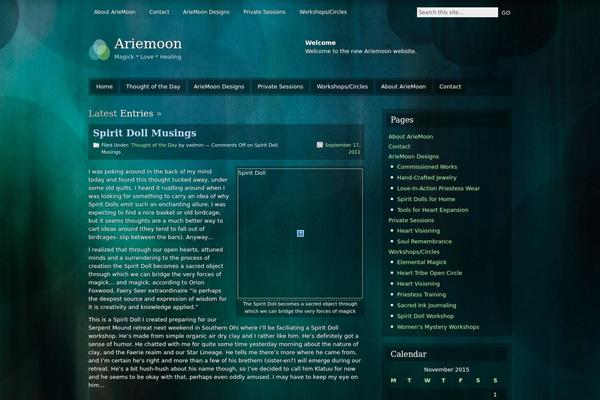Click the GO search button
Image resolution: width=600 pixels, height=400 pixels.
point(506,13)
